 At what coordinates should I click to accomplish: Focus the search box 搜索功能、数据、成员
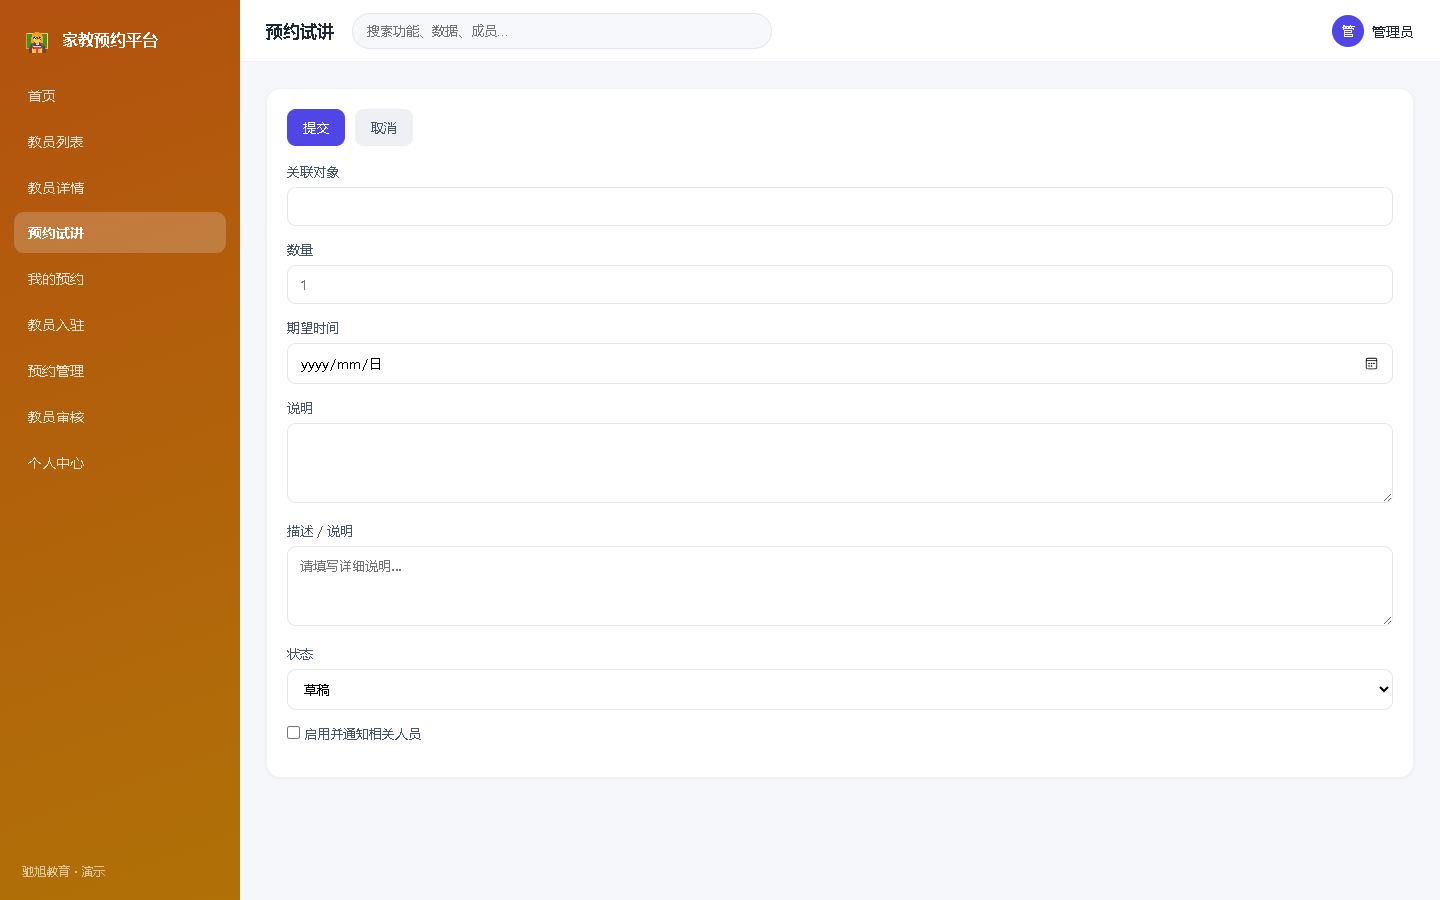click(562, 31)
